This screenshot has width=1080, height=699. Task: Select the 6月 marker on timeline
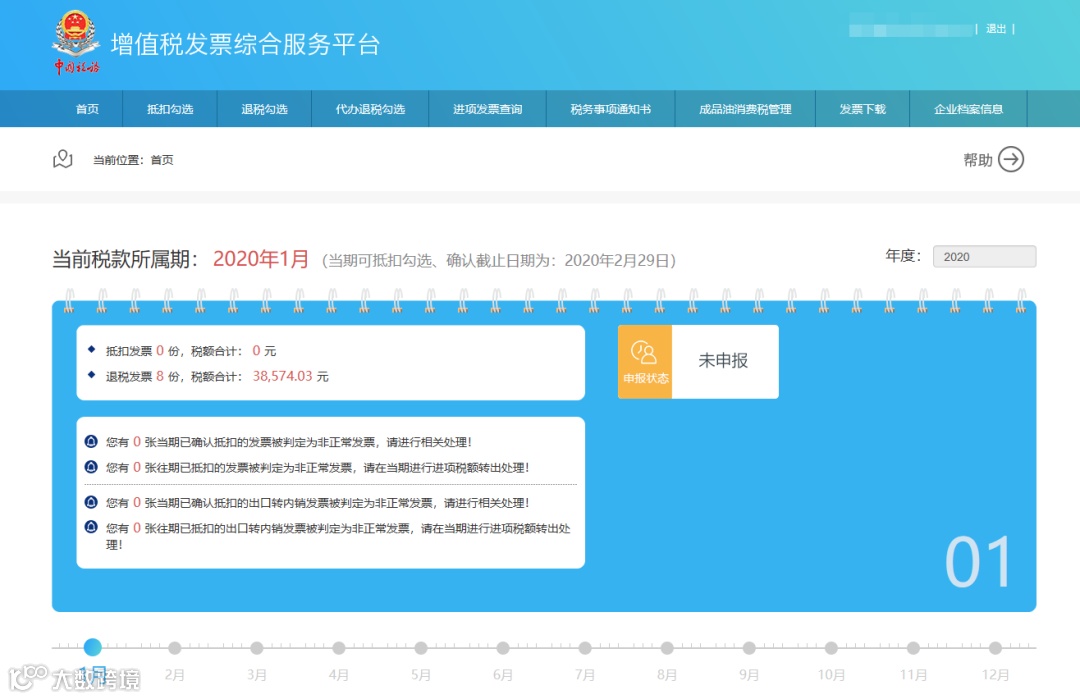tap(503, 648)
